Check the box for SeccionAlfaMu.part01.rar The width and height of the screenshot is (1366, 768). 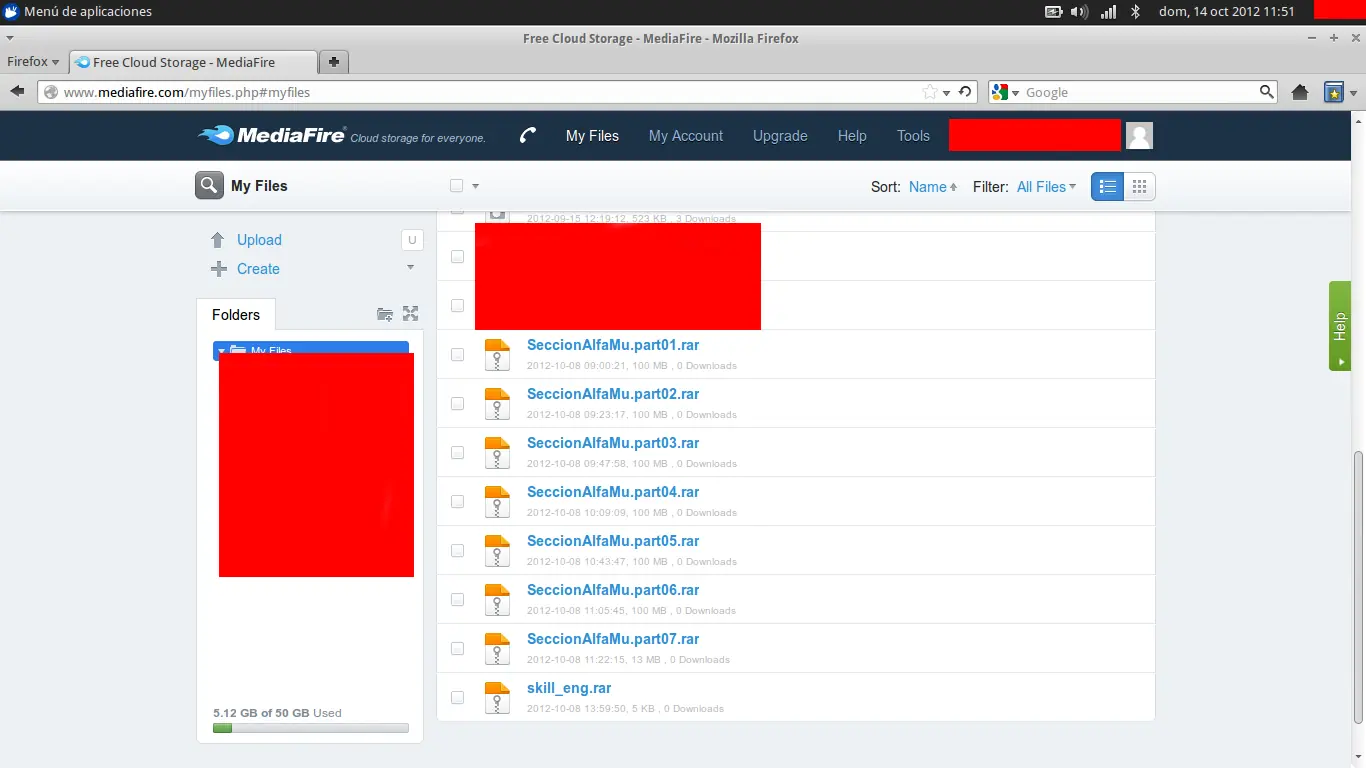(x=457, y=354)
